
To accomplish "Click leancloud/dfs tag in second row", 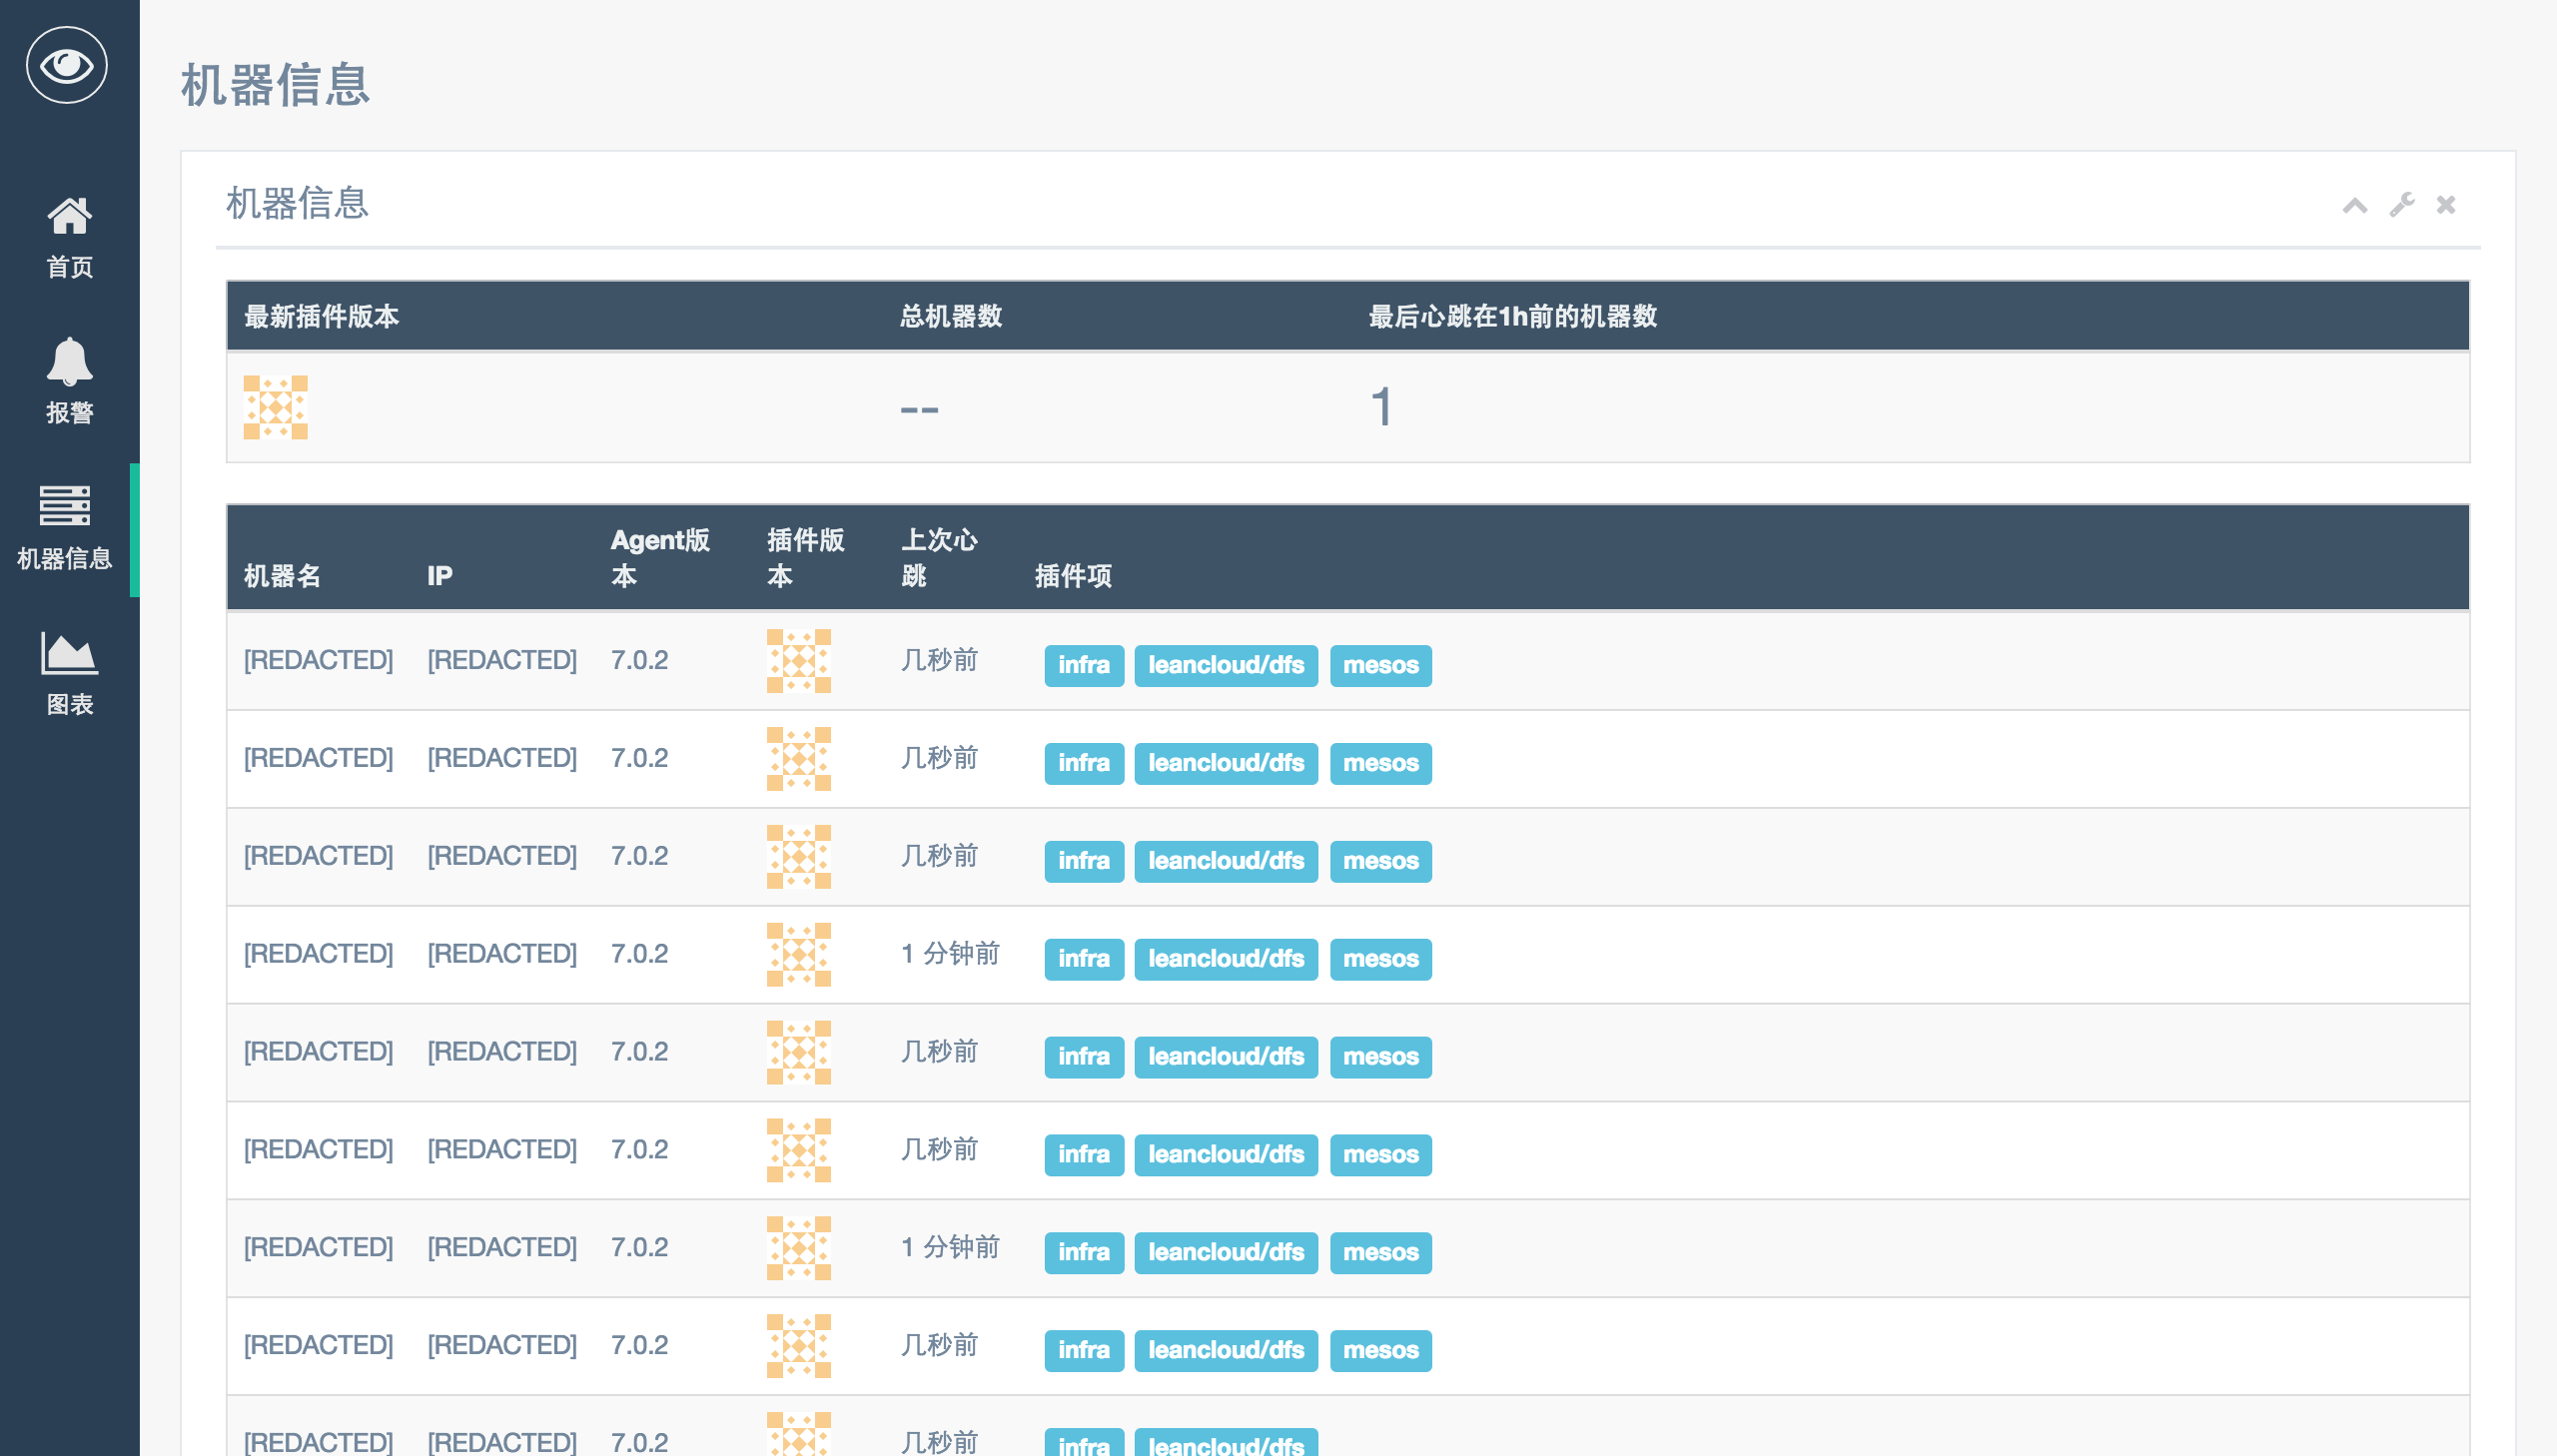I will pos(1225,763).
